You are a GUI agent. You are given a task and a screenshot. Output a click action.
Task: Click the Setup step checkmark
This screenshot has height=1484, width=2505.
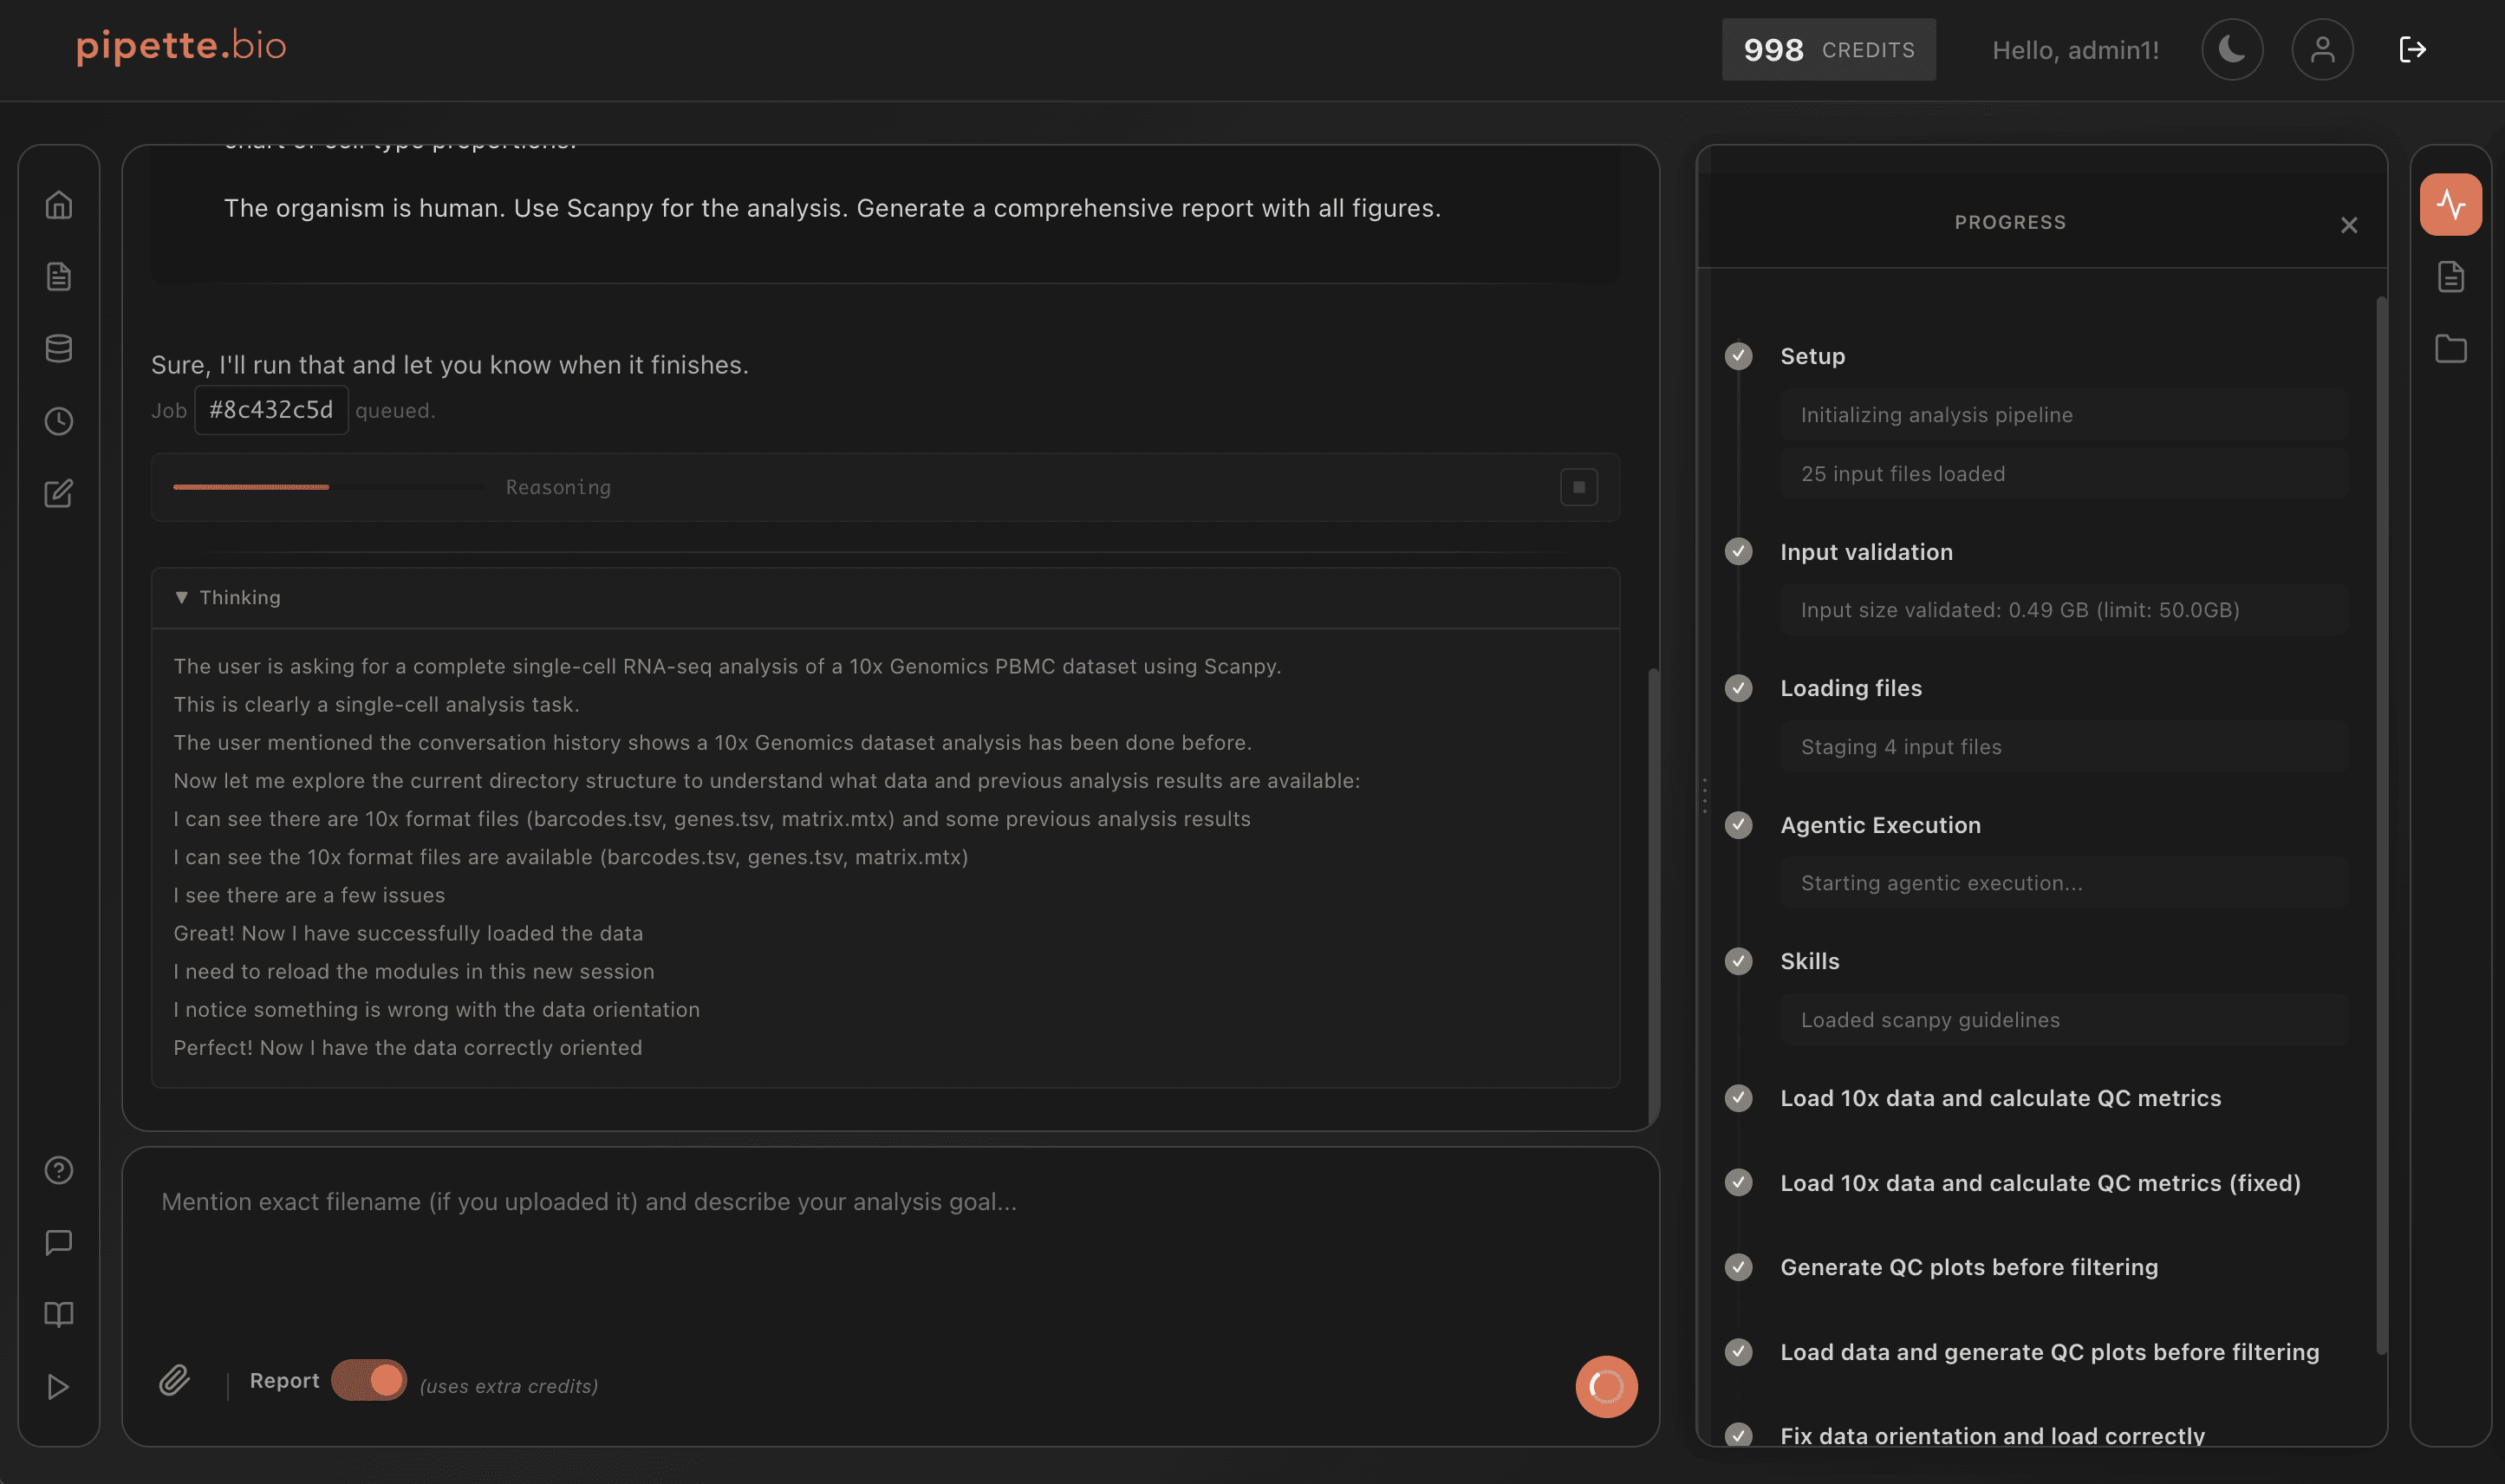click(1738, 356)
